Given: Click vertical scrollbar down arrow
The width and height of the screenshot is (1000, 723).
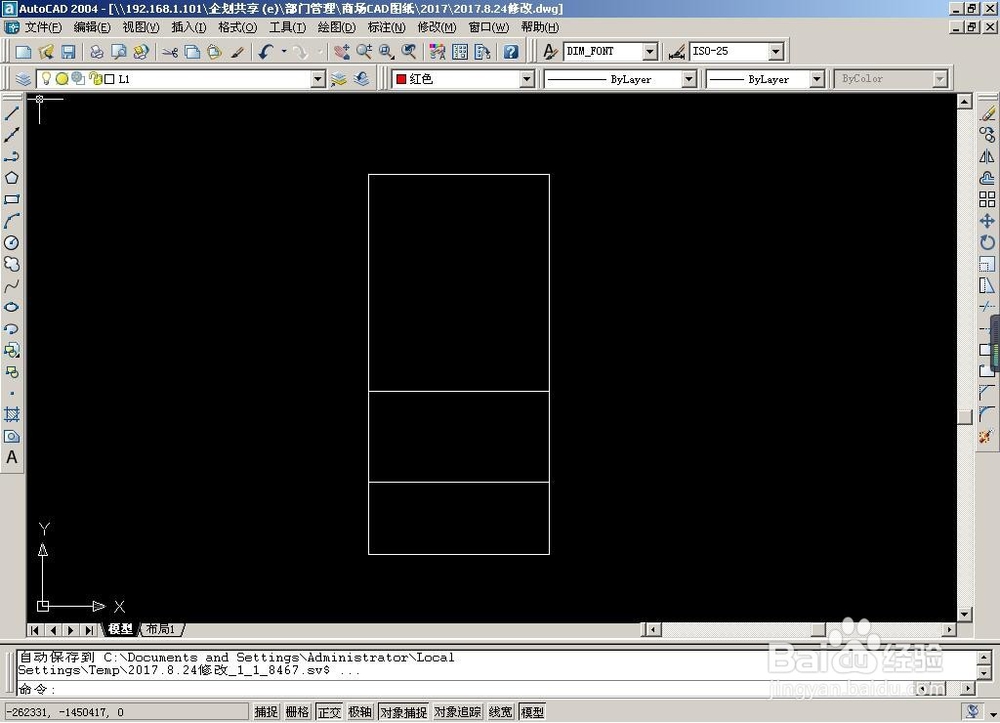Looking at the screenshot, I should [x=964, y=614].
